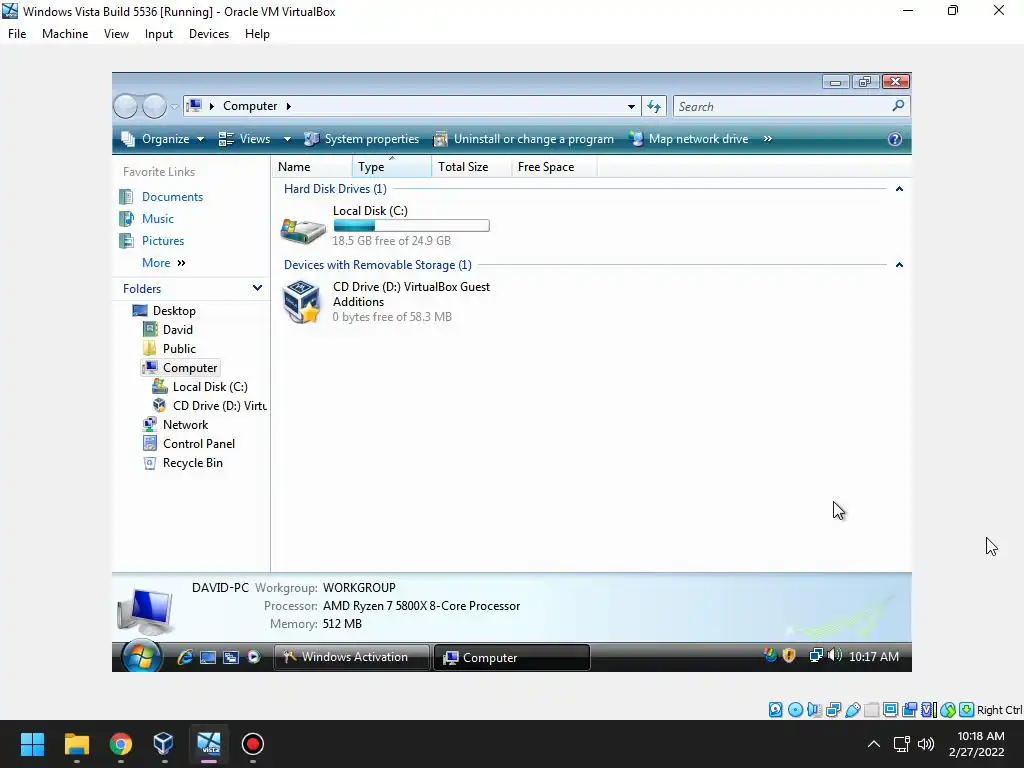
Task: Expand More favorite links
Action: [164, 263]
